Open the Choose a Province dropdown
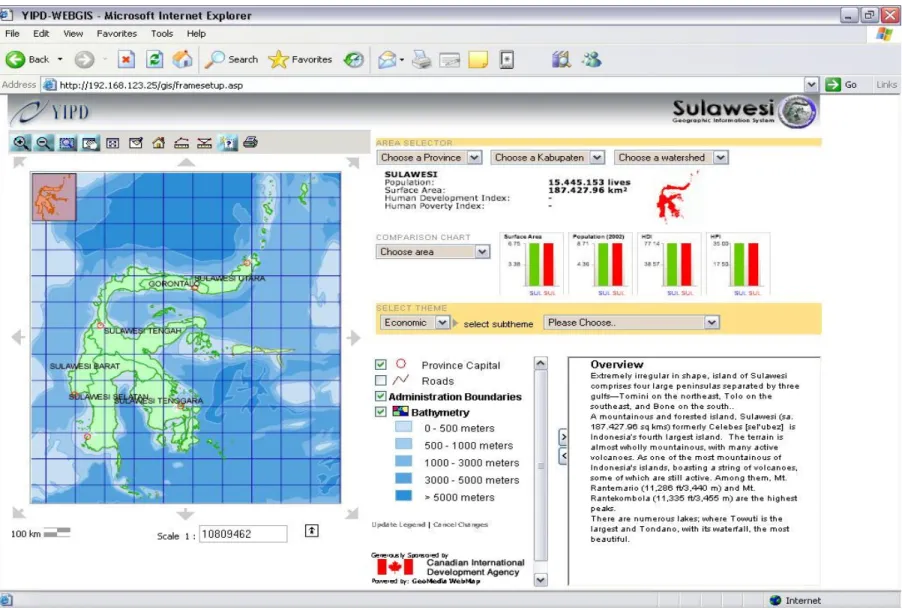The image size is (902, 610). pos(429,157)
